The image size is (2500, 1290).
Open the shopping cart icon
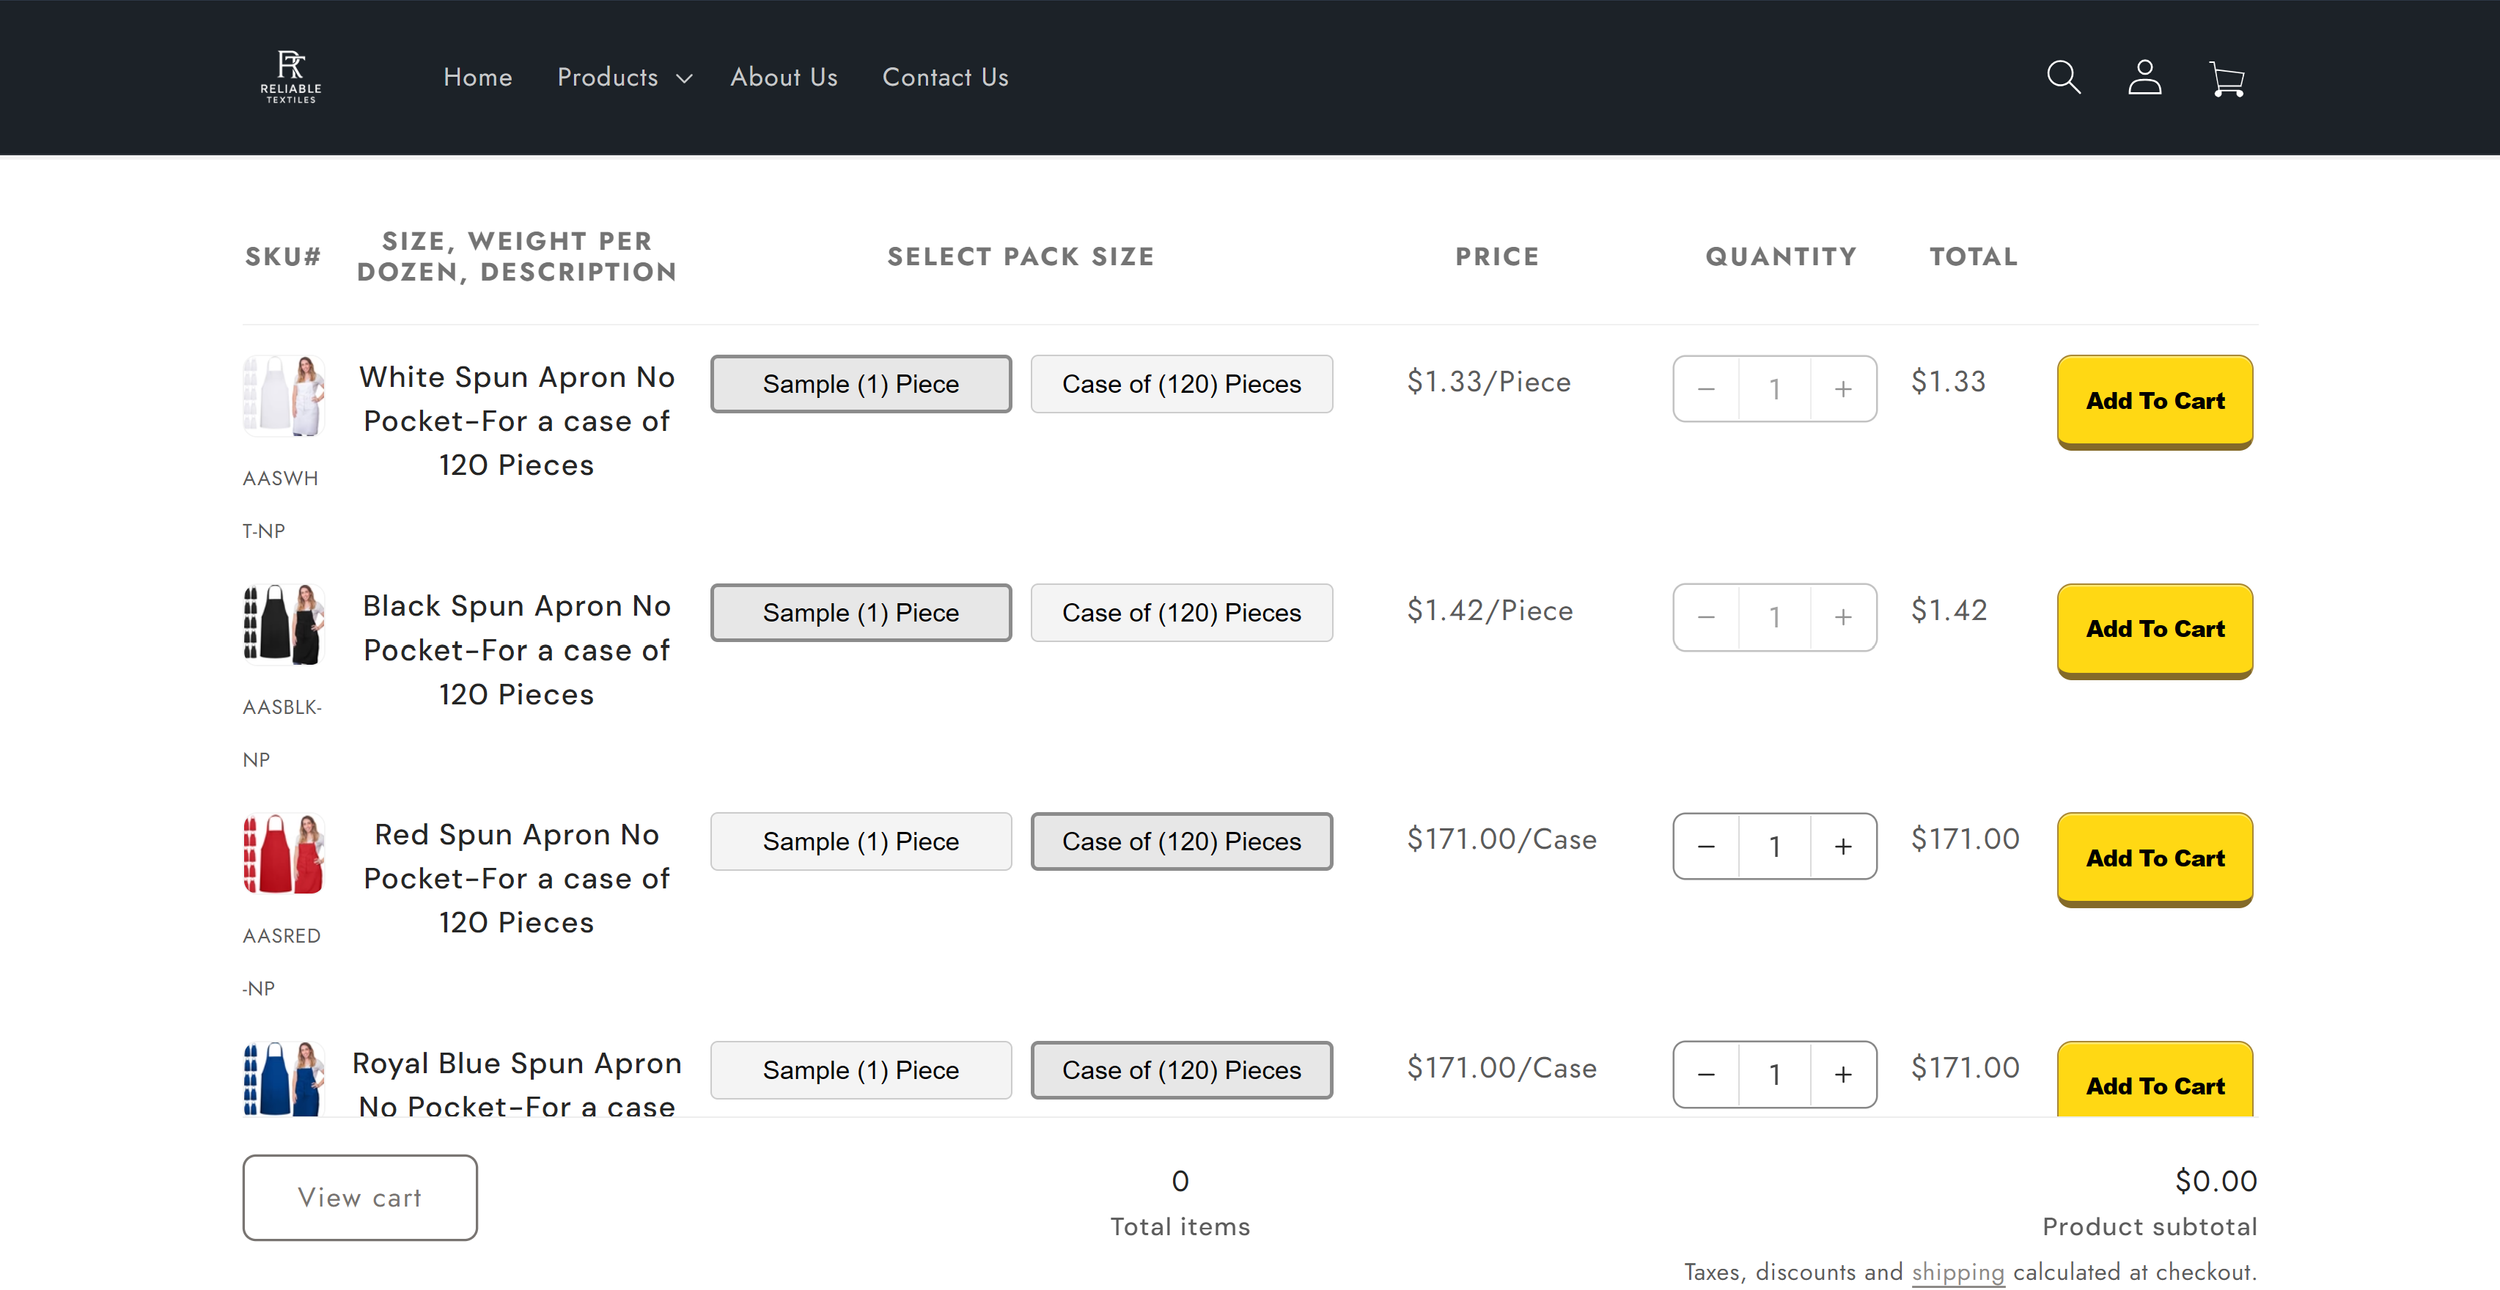[x=2226, y=78]
